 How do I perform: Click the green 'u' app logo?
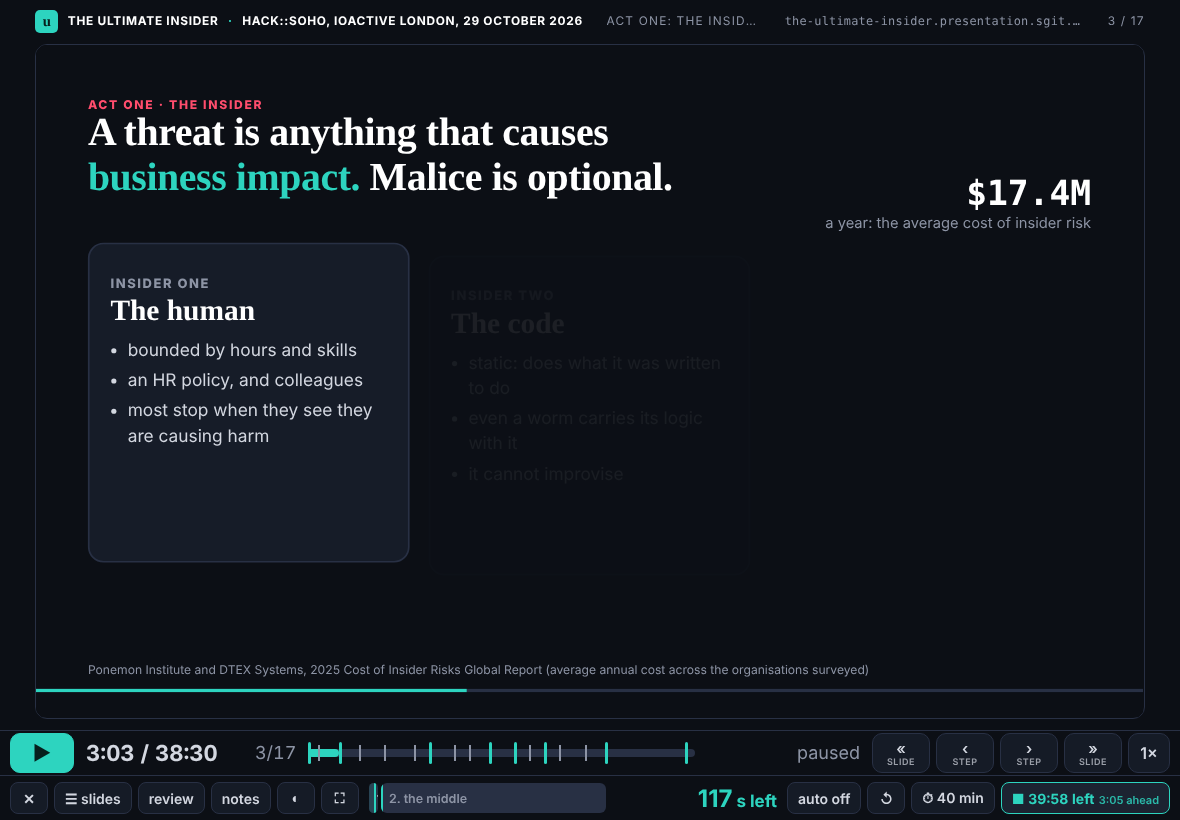point(47,21)
